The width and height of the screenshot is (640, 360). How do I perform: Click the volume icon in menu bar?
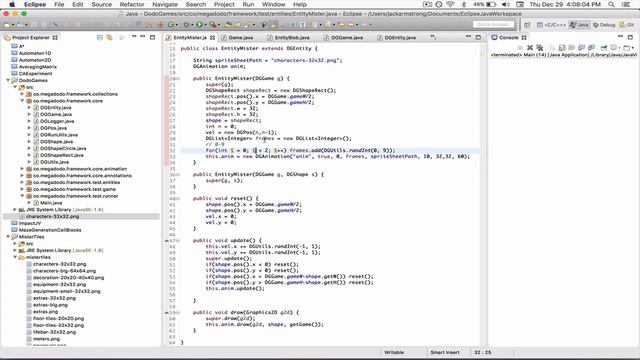pos(505,4)
